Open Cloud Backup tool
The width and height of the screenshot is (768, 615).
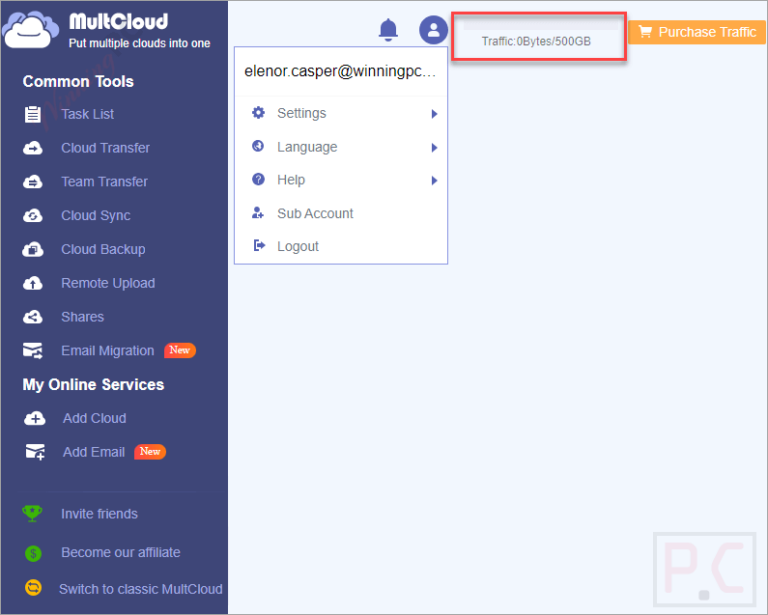coord(103,249)
